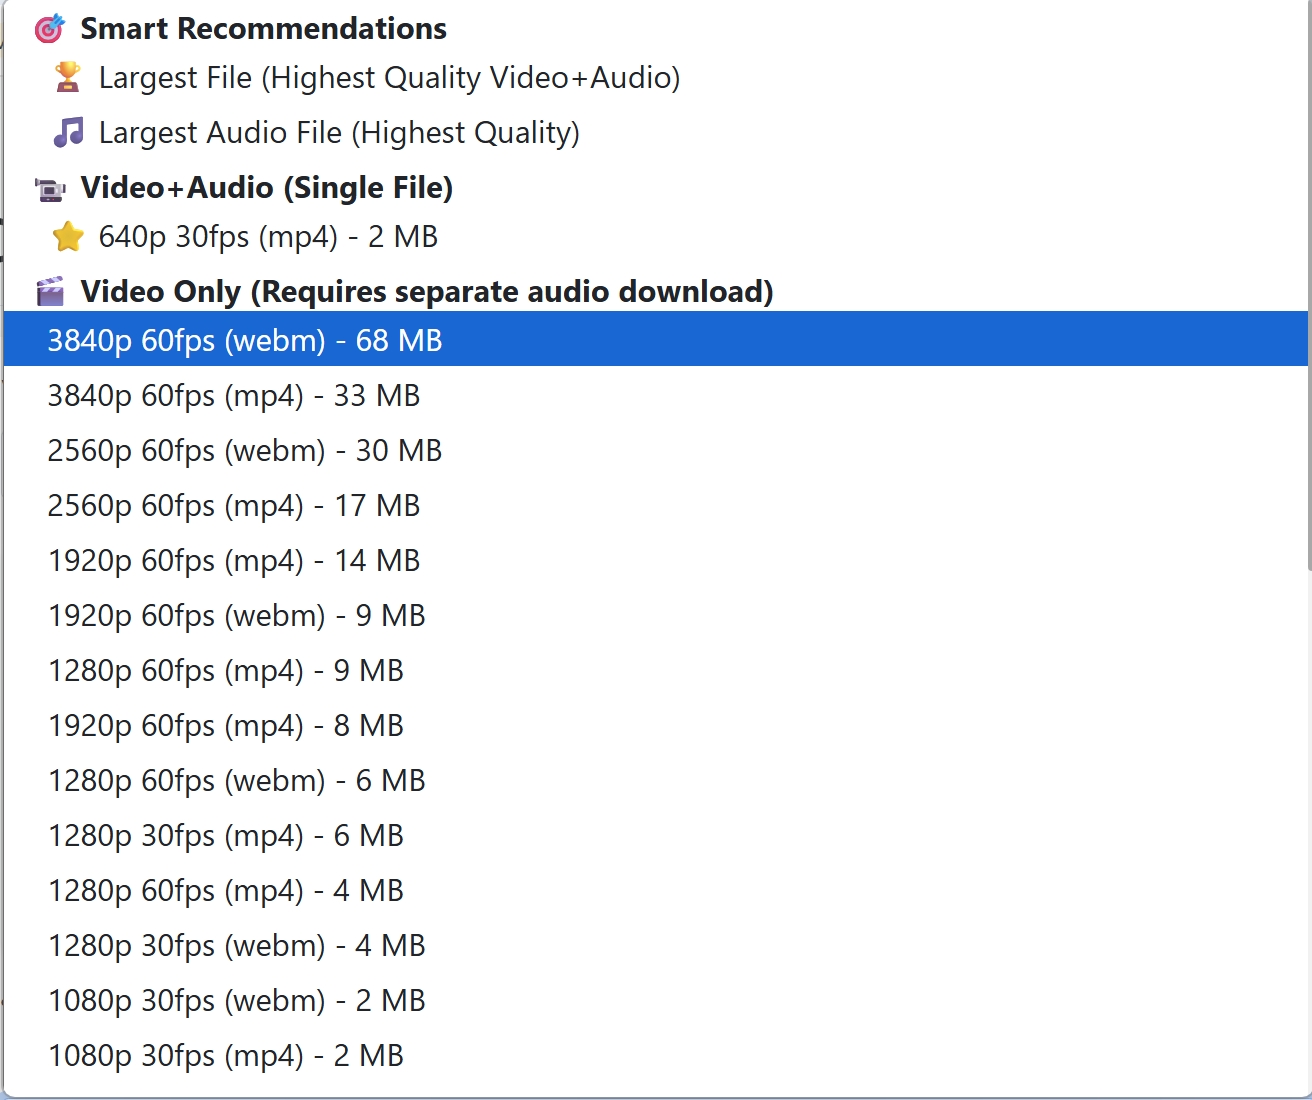Select highlighted 3840p 60fps (webm) 68 MB

pyautogui.click(x=656, y=339)
